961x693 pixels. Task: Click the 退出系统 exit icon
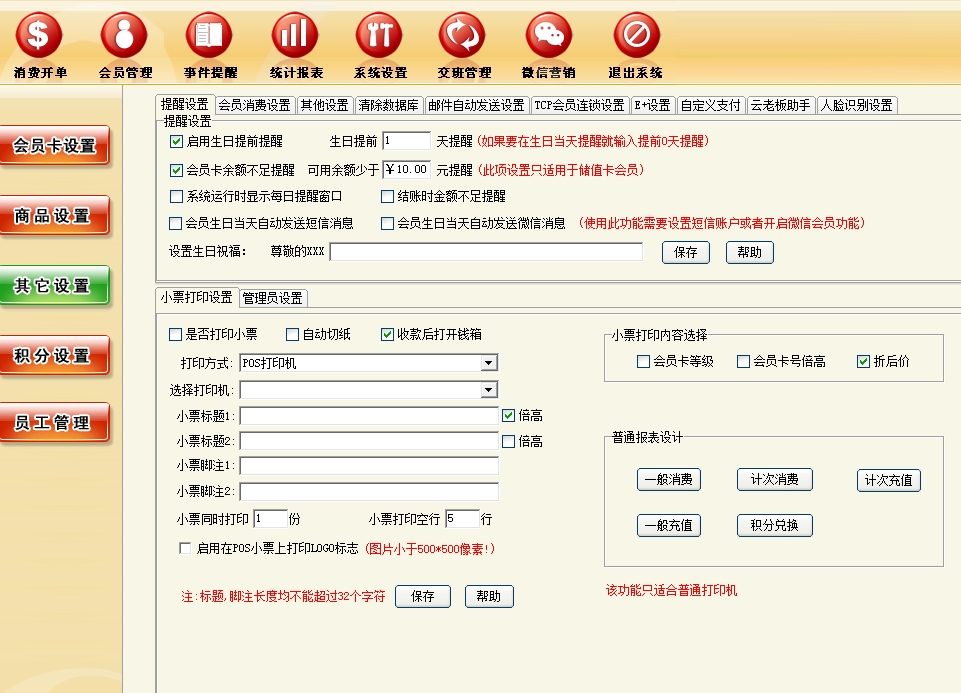click(x=636, y=37)
